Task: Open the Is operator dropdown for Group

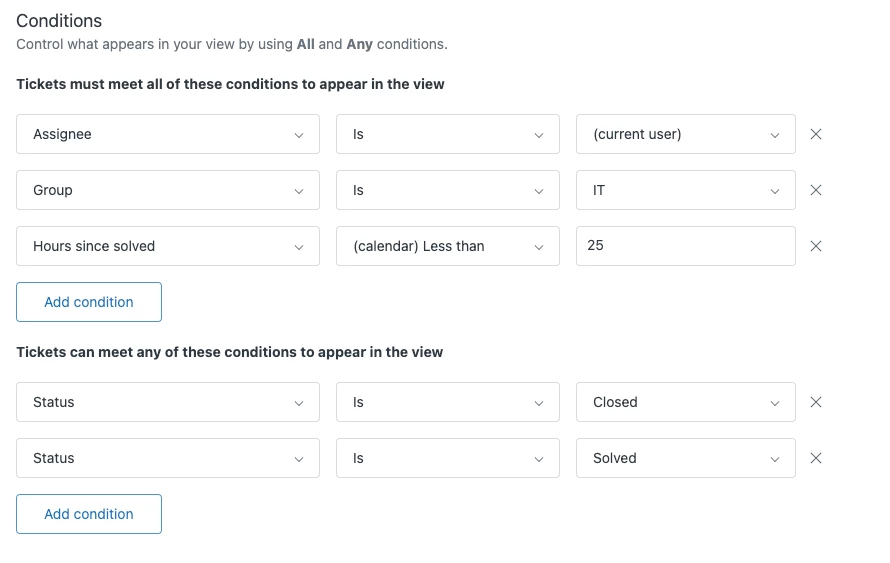Action: click(x=447, y=190)
